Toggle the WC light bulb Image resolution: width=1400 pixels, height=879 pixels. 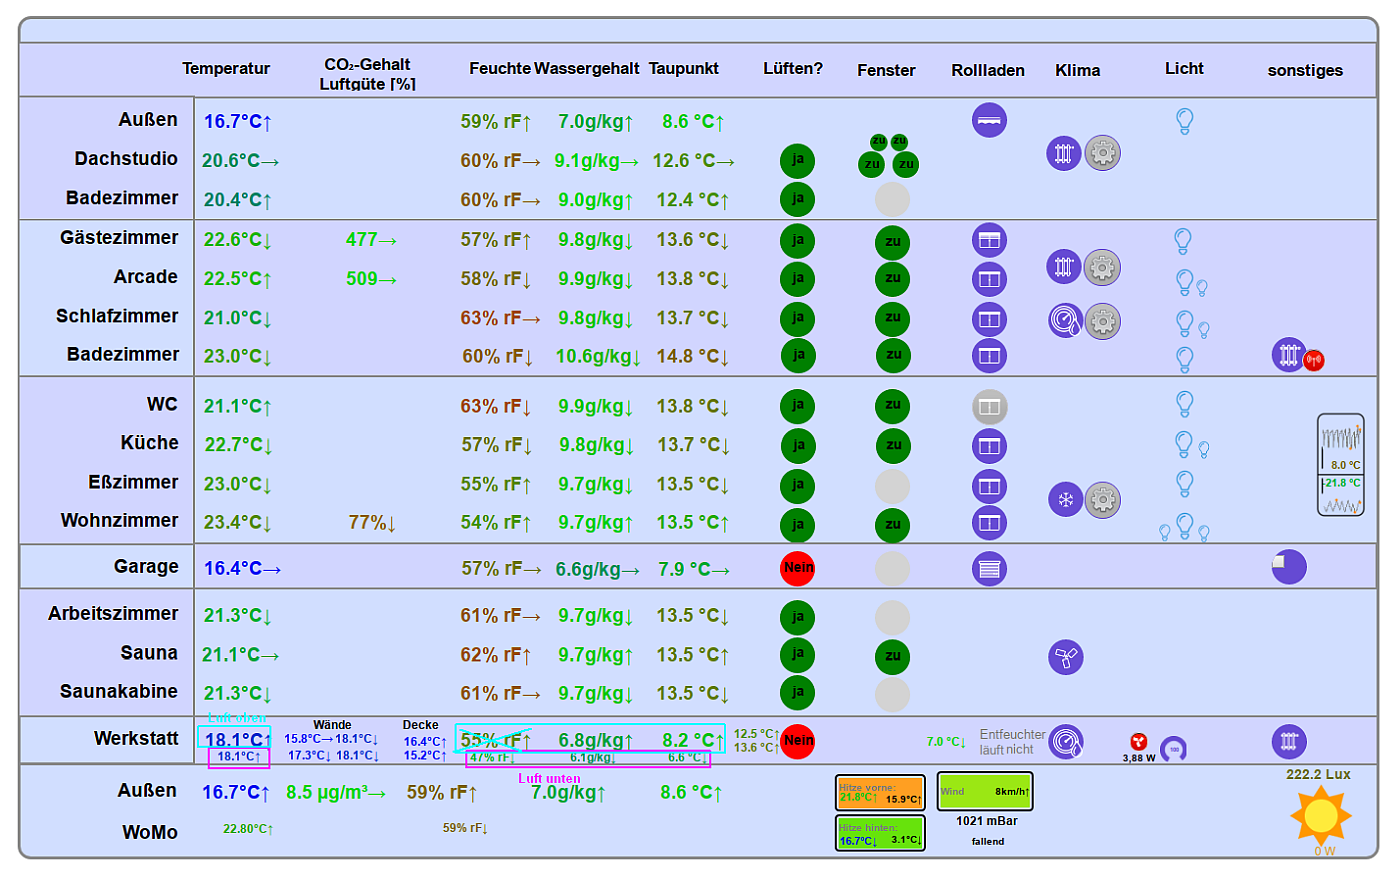[1185, 404]
